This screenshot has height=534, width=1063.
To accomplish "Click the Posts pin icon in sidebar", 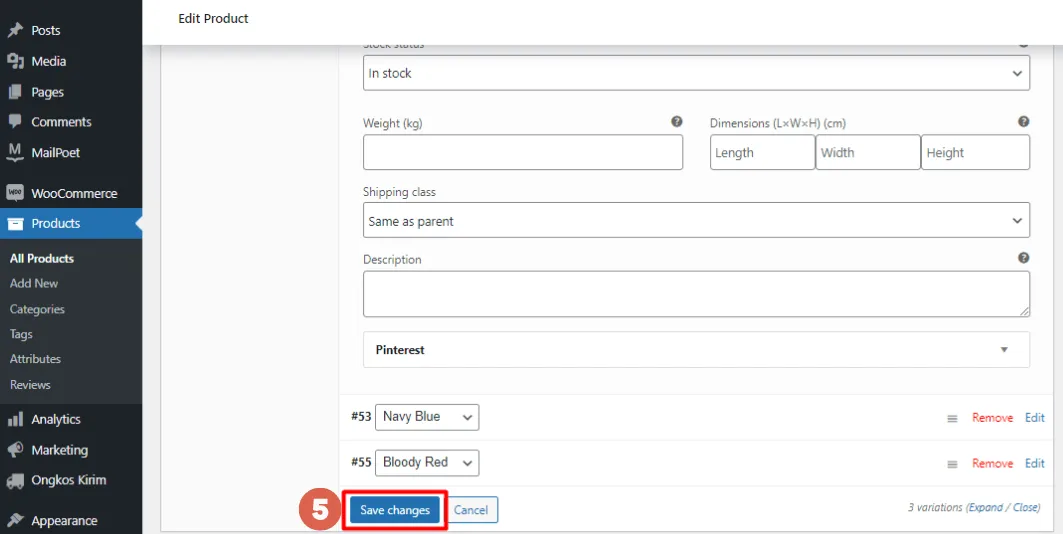I will pos(15,30).
